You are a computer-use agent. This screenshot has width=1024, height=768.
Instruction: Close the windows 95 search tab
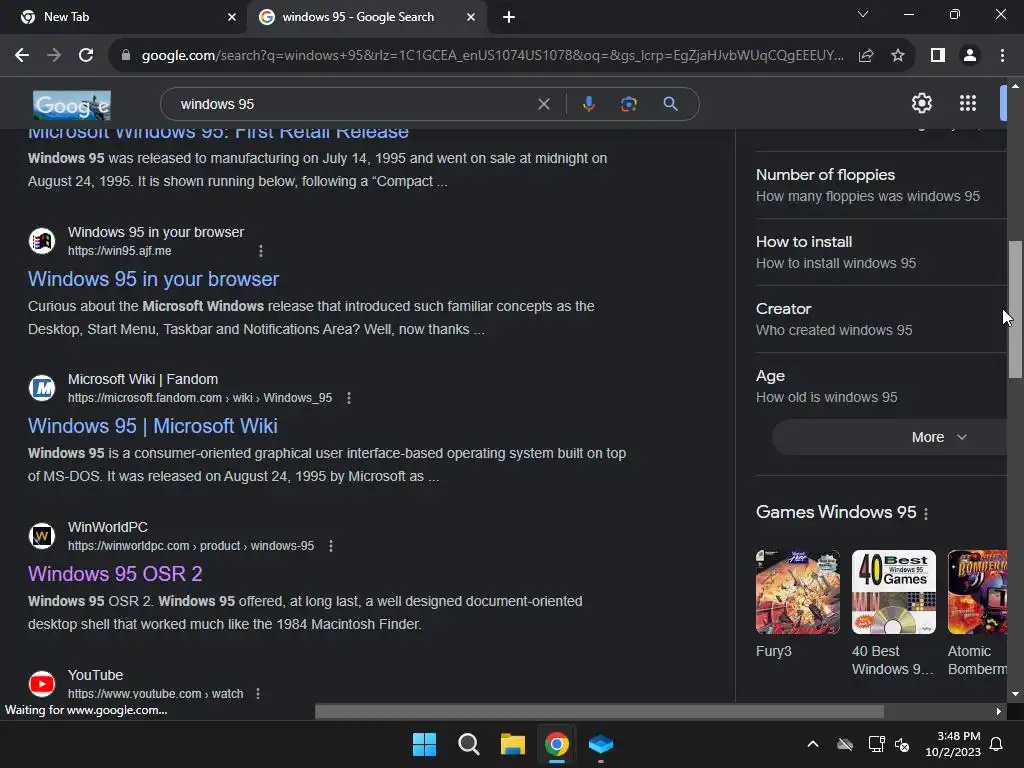[x=471, y=17]
